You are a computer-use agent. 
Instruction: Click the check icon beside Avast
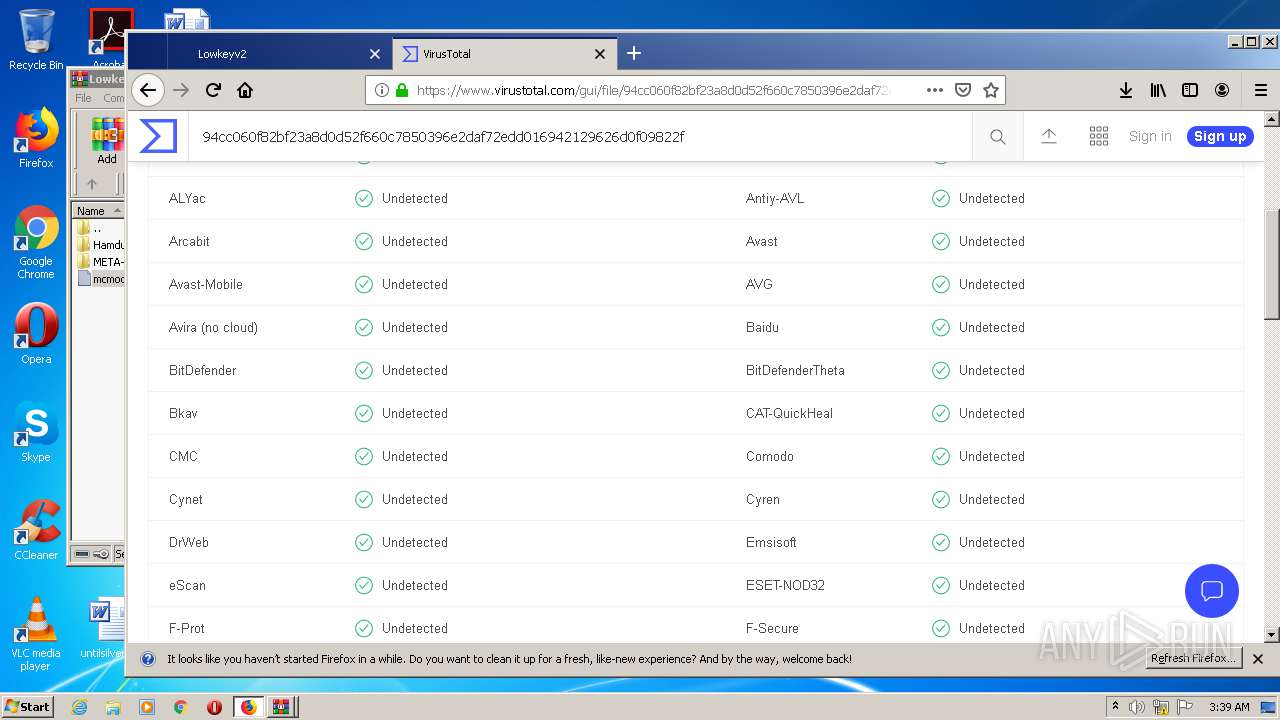coord(941,241)
